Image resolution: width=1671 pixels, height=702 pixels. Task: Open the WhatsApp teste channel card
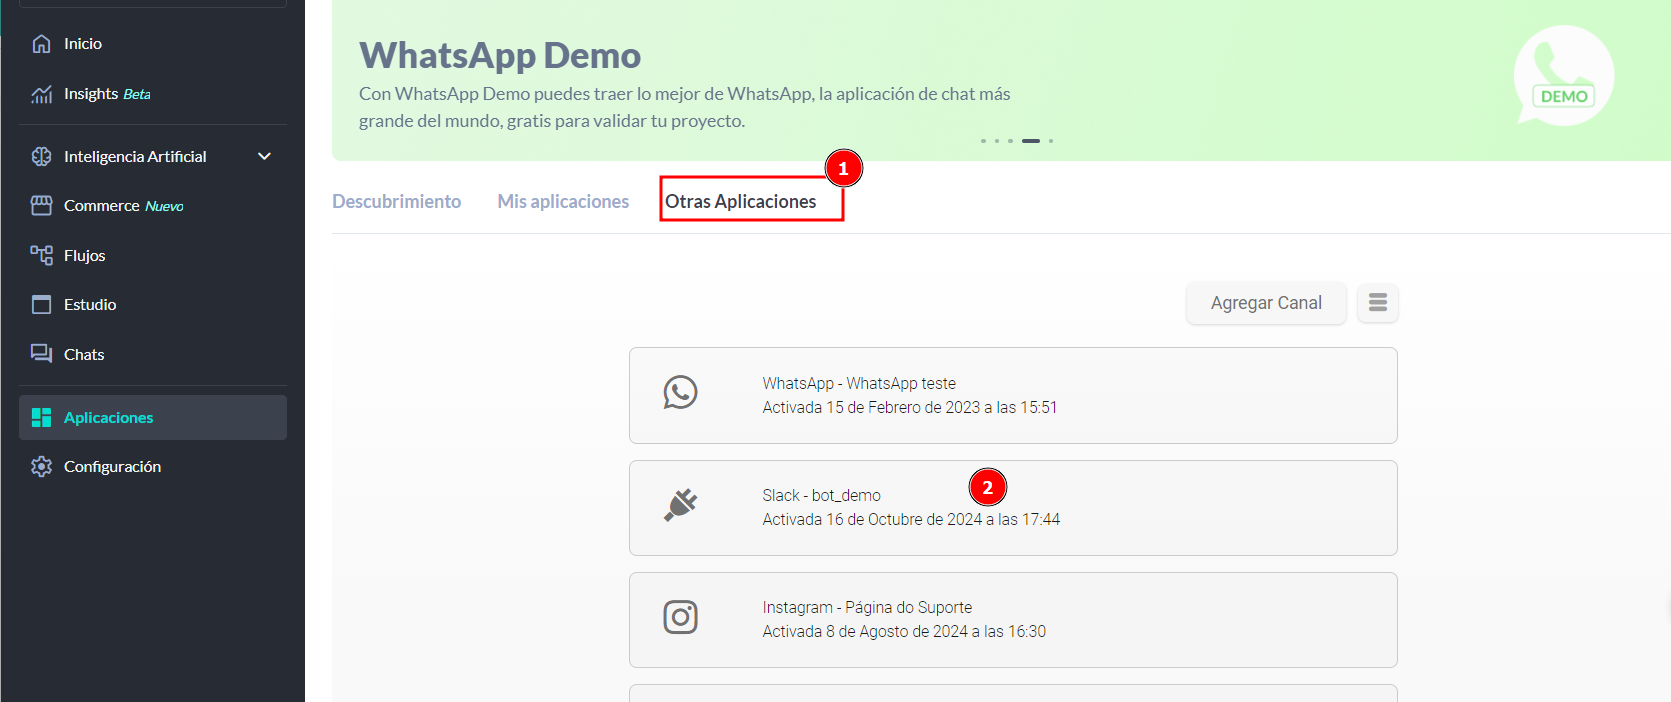(1012, 395)
